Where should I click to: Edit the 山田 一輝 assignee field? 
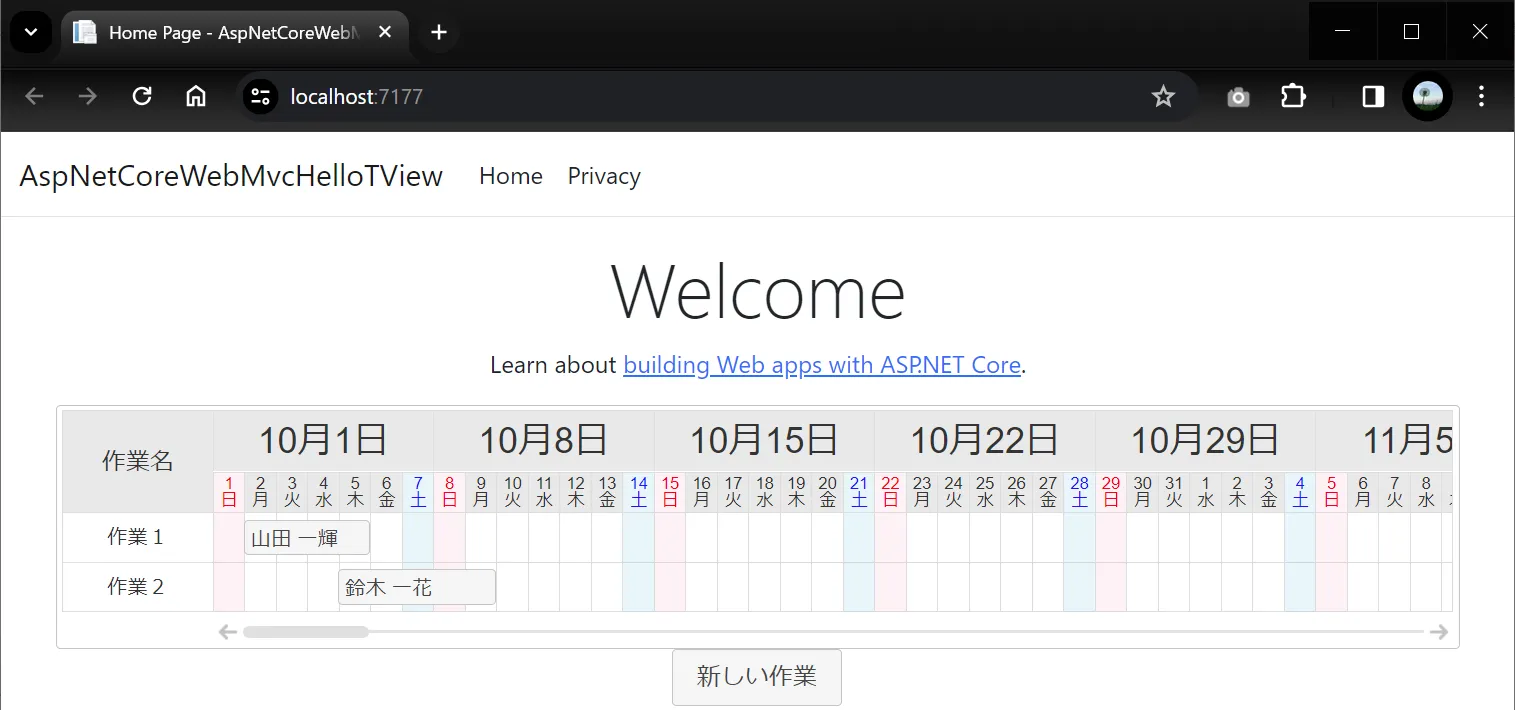[306, 536]
